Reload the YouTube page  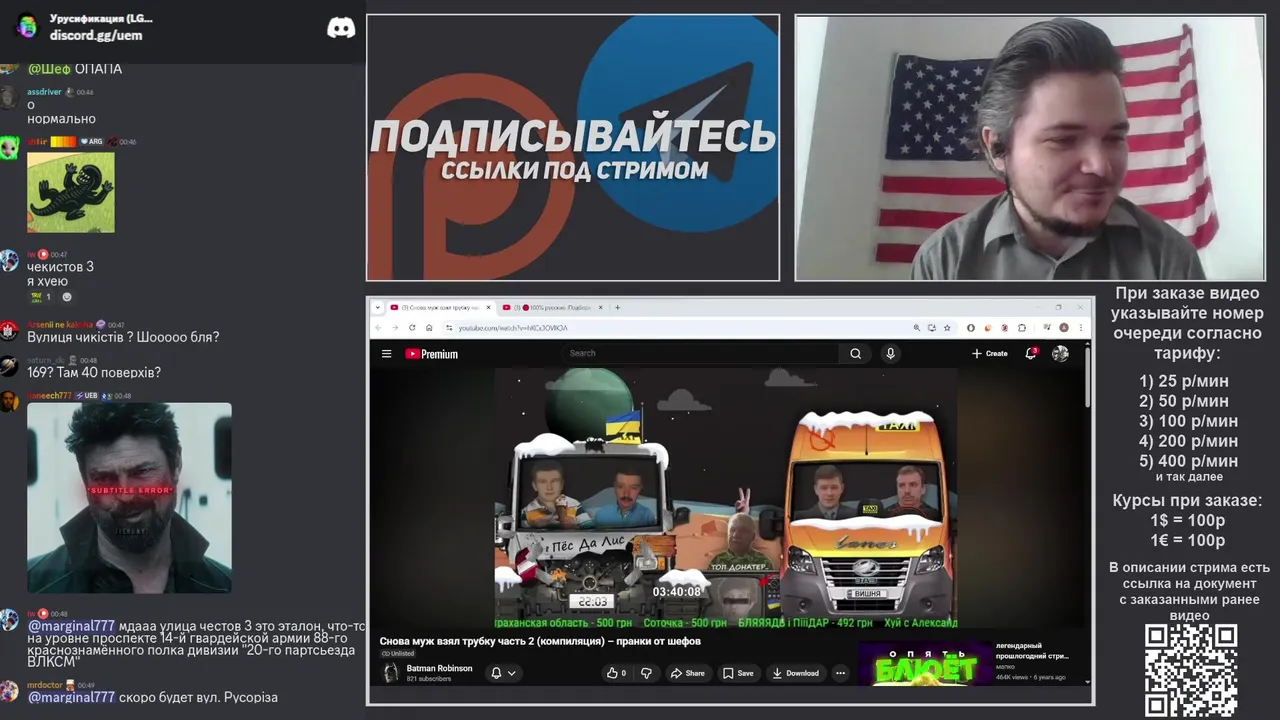pos(413,327)
